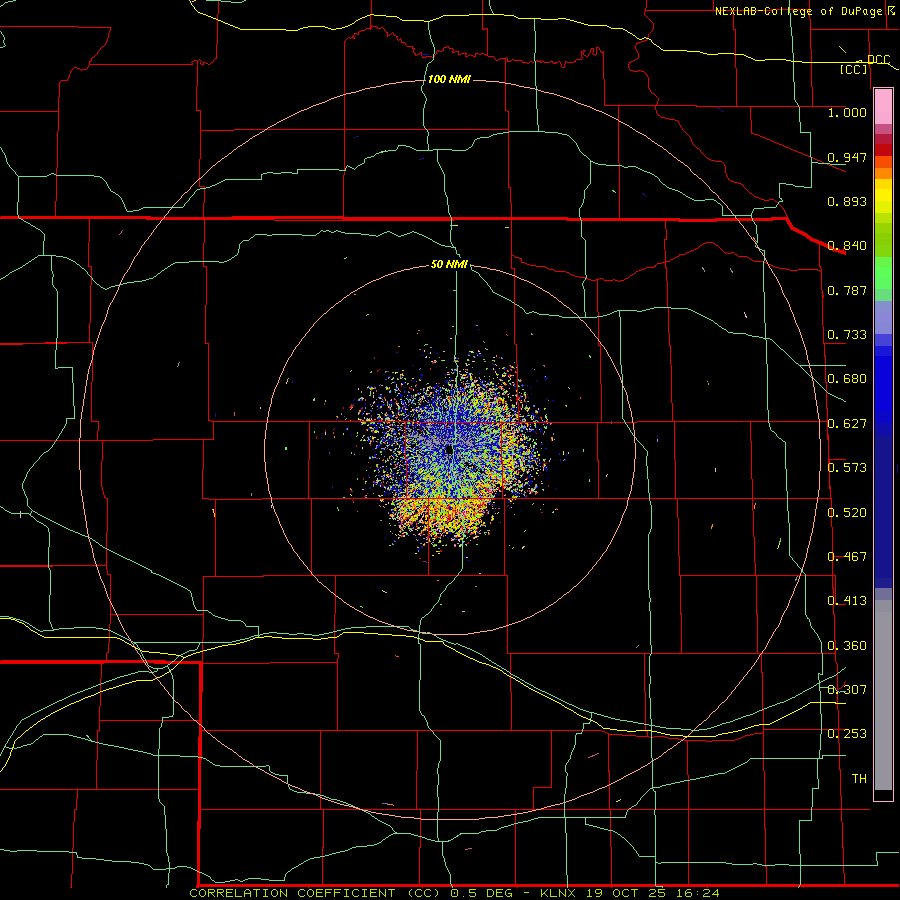
Task: Click the "100 NMI" range ring label
Action: tap(449, 79)
